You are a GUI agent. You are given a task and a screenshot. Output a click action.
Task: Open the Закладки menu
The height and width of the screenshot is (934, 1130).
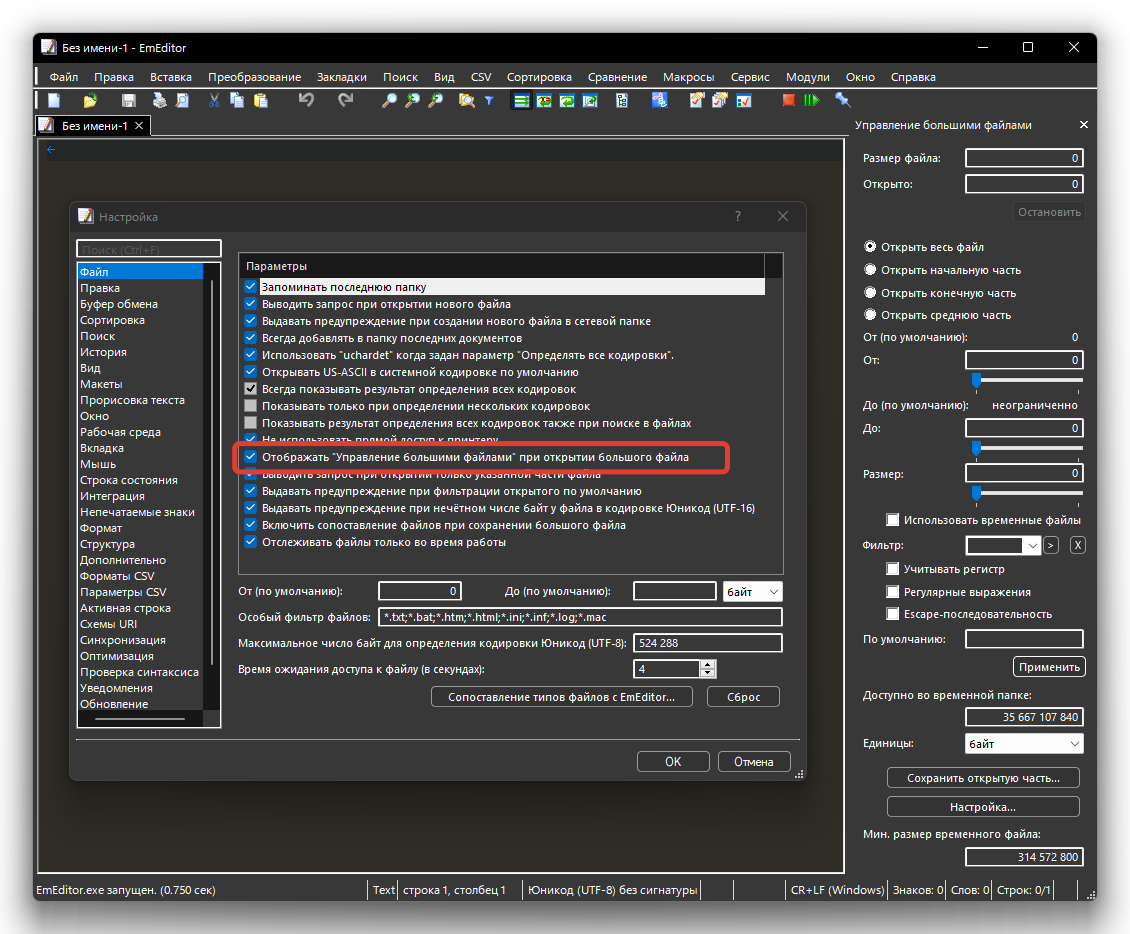coord(342,77)
